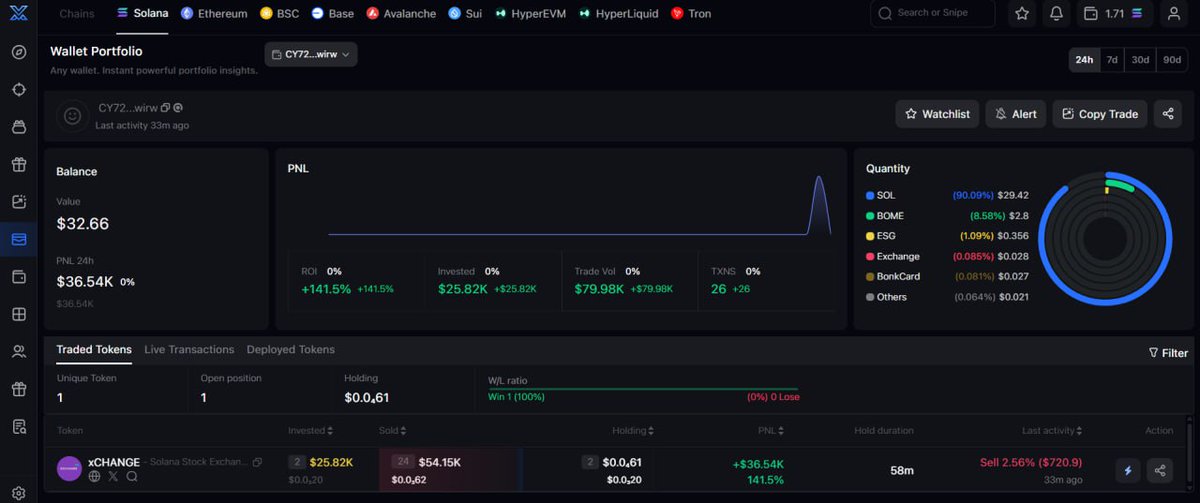Sort by Last activity column
This screenshot has height=503, width=1200.
(x=1052, y=431)
